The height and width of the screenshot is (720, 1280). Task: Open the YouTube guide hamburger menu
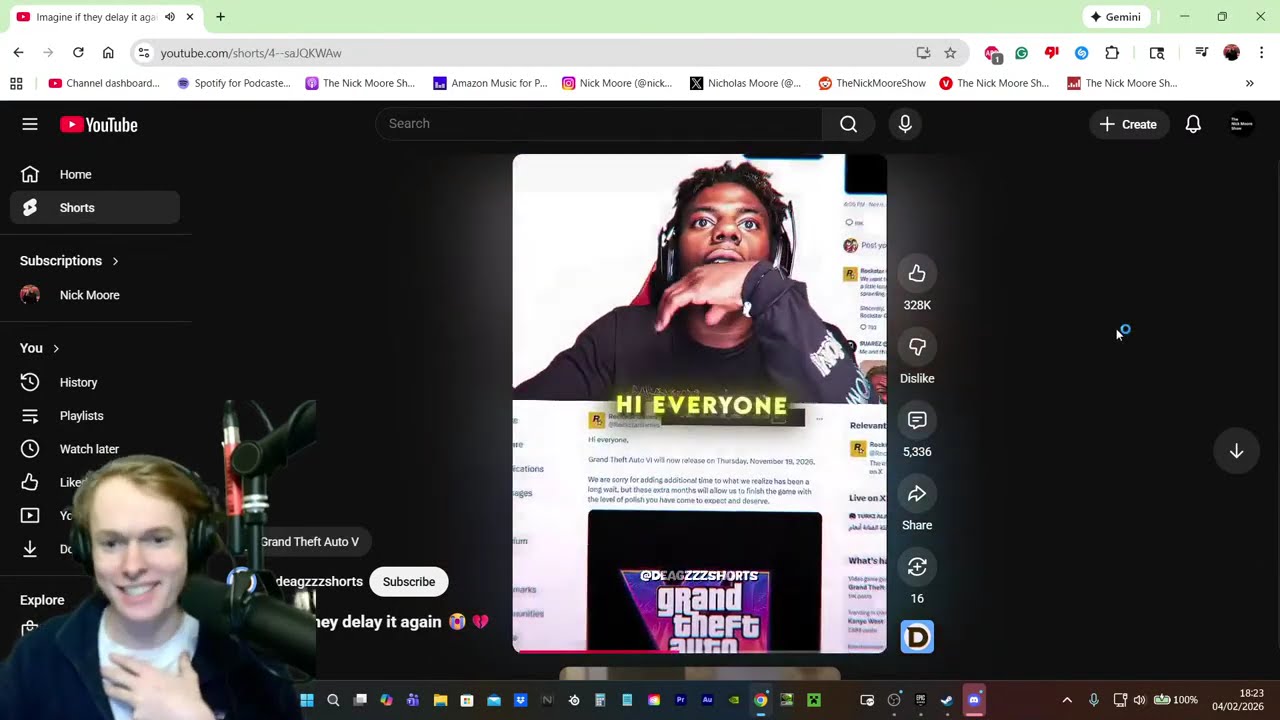(x=30, y=124)
